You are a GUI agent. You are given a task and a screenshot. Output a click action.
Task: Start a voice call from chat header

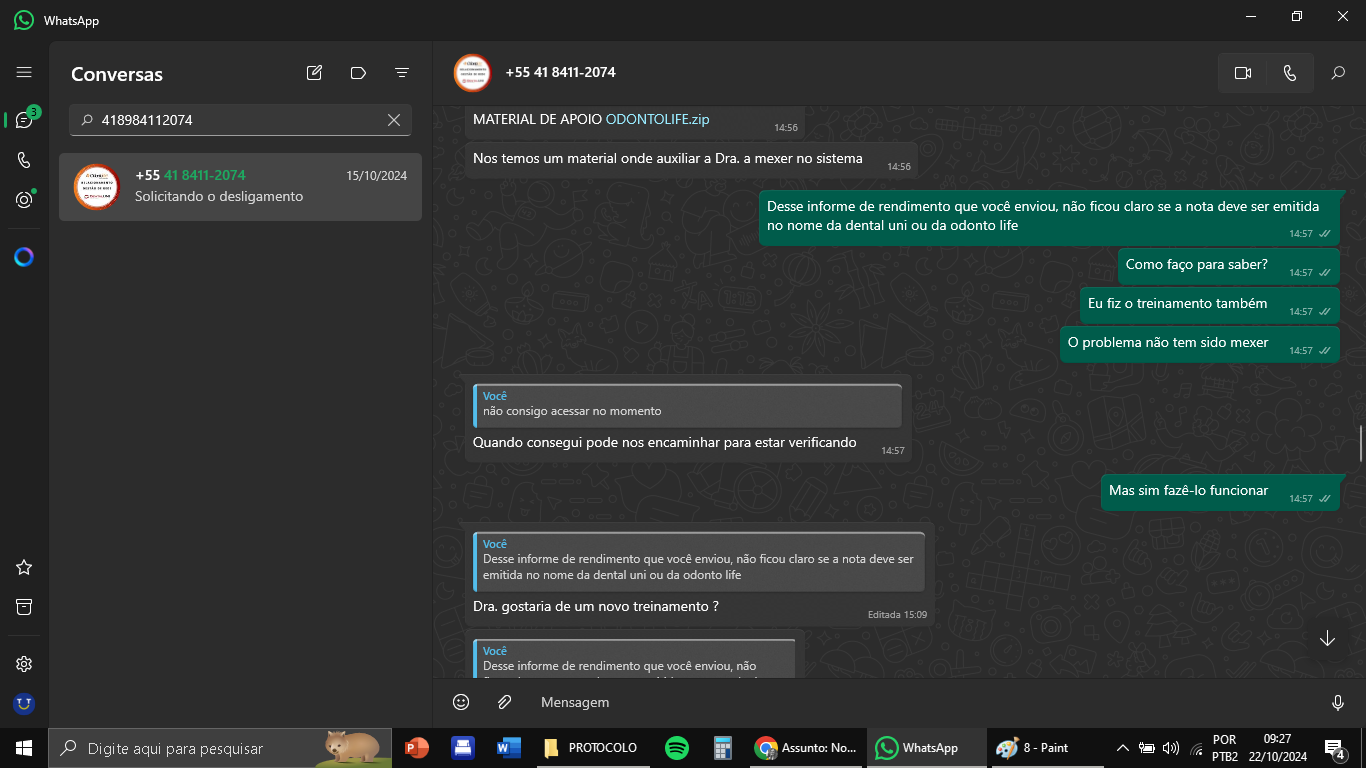coord(1289,73)
